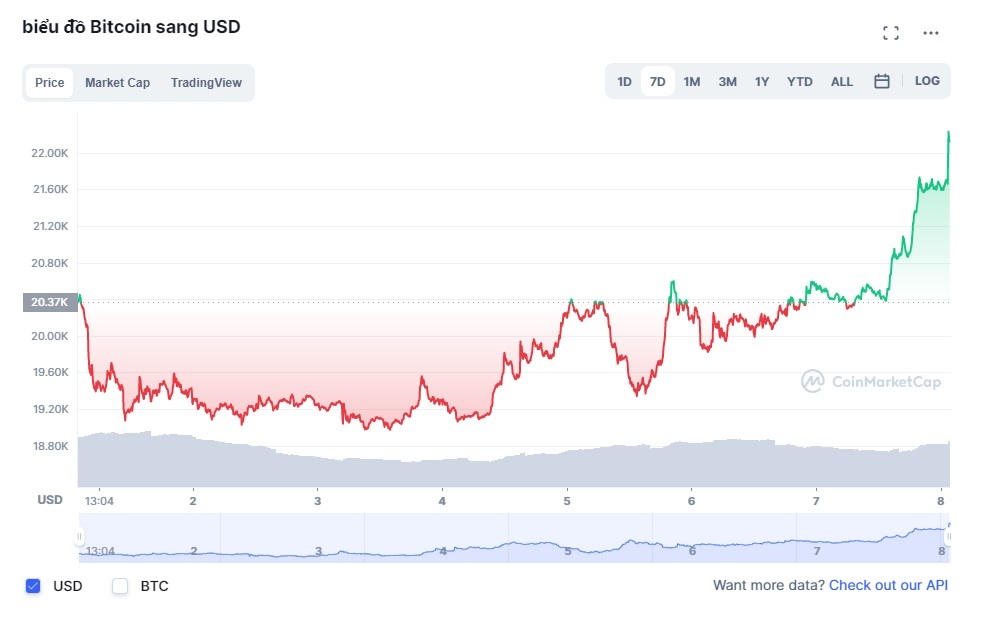Select the 3M range button
The image size is (981, 621).
click(x=727, y=81)
